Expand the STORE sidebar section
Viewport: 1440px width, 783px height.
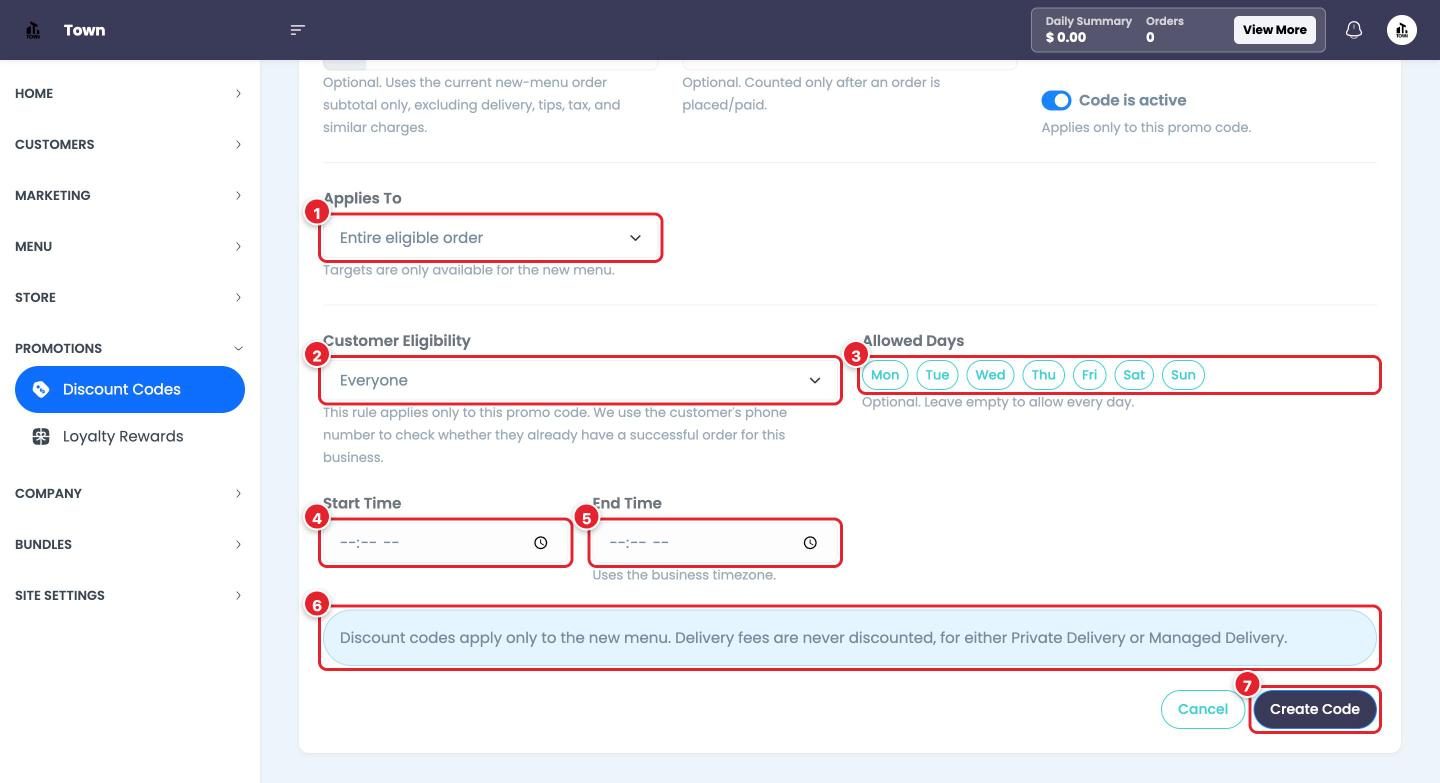coord(128,297)
